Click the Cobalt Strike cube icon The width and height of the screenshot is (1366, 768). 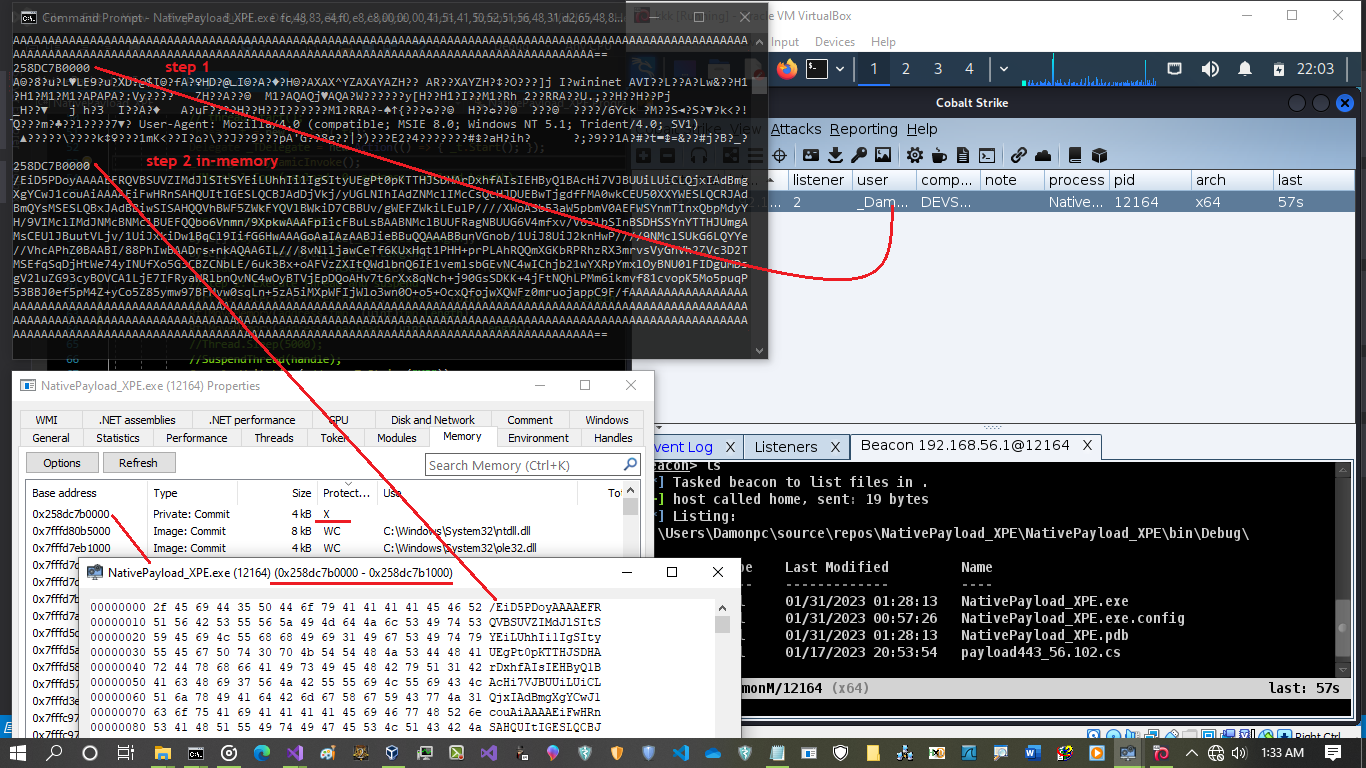coord(1099,155)
